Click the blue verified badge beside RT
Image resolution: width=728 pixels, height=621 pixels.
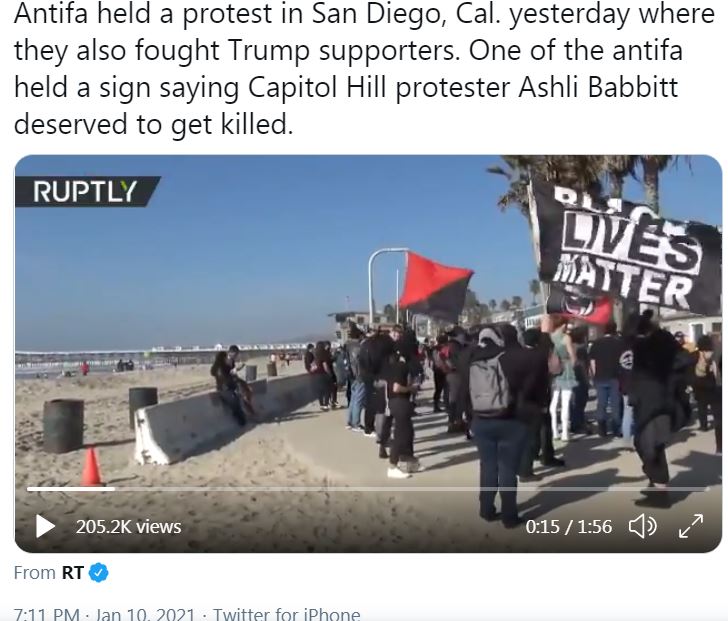point(98,573)
